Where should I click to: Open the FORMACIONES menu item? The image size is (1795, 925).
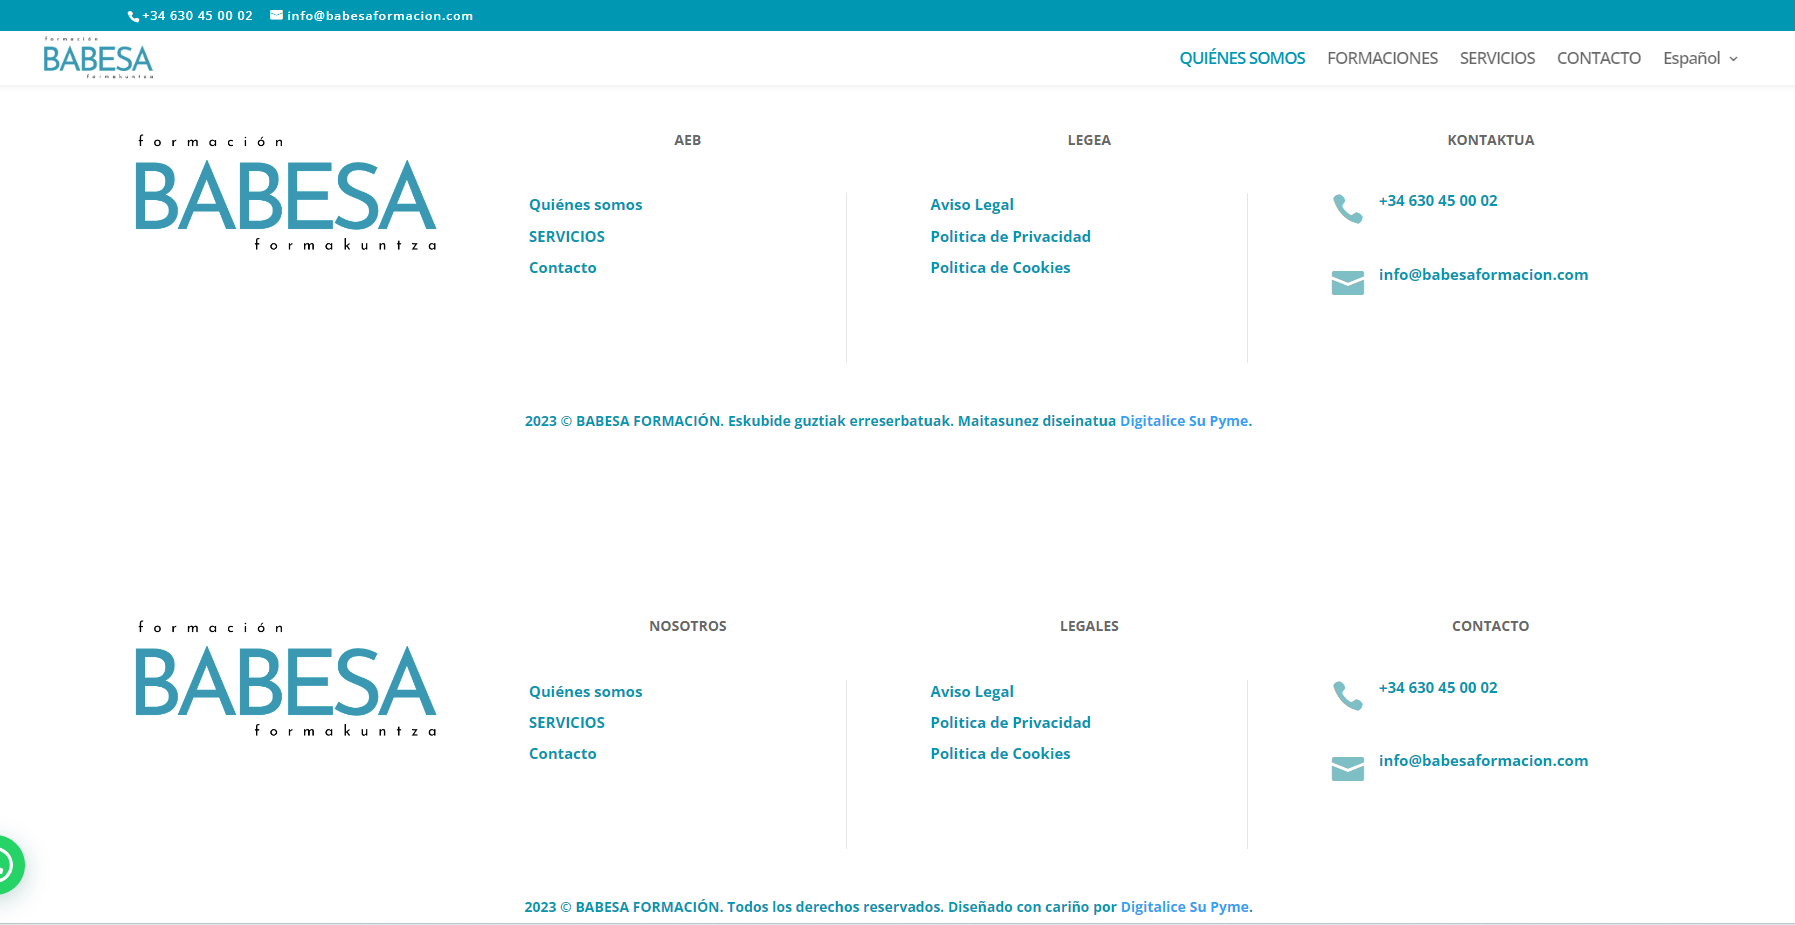(x=1382, y=58)
